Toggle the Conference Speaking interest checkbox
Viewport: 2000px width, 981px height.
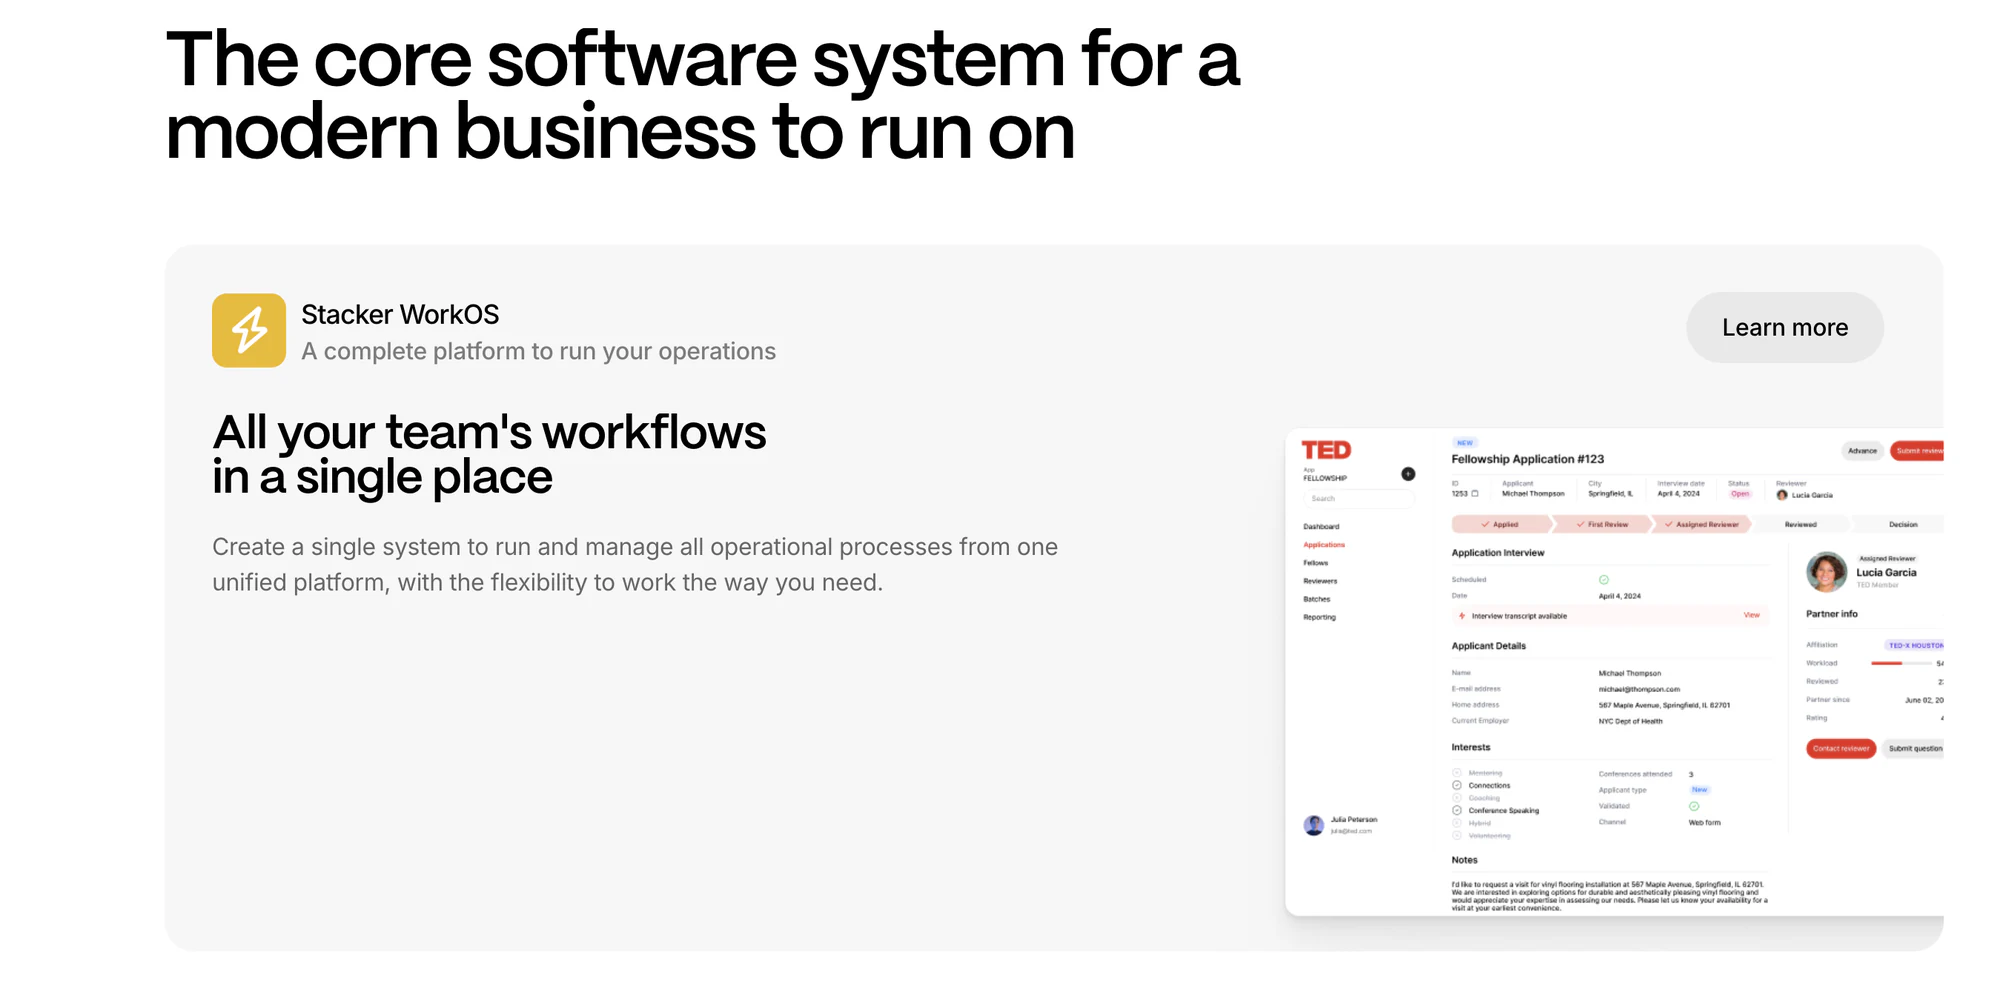1457,810
